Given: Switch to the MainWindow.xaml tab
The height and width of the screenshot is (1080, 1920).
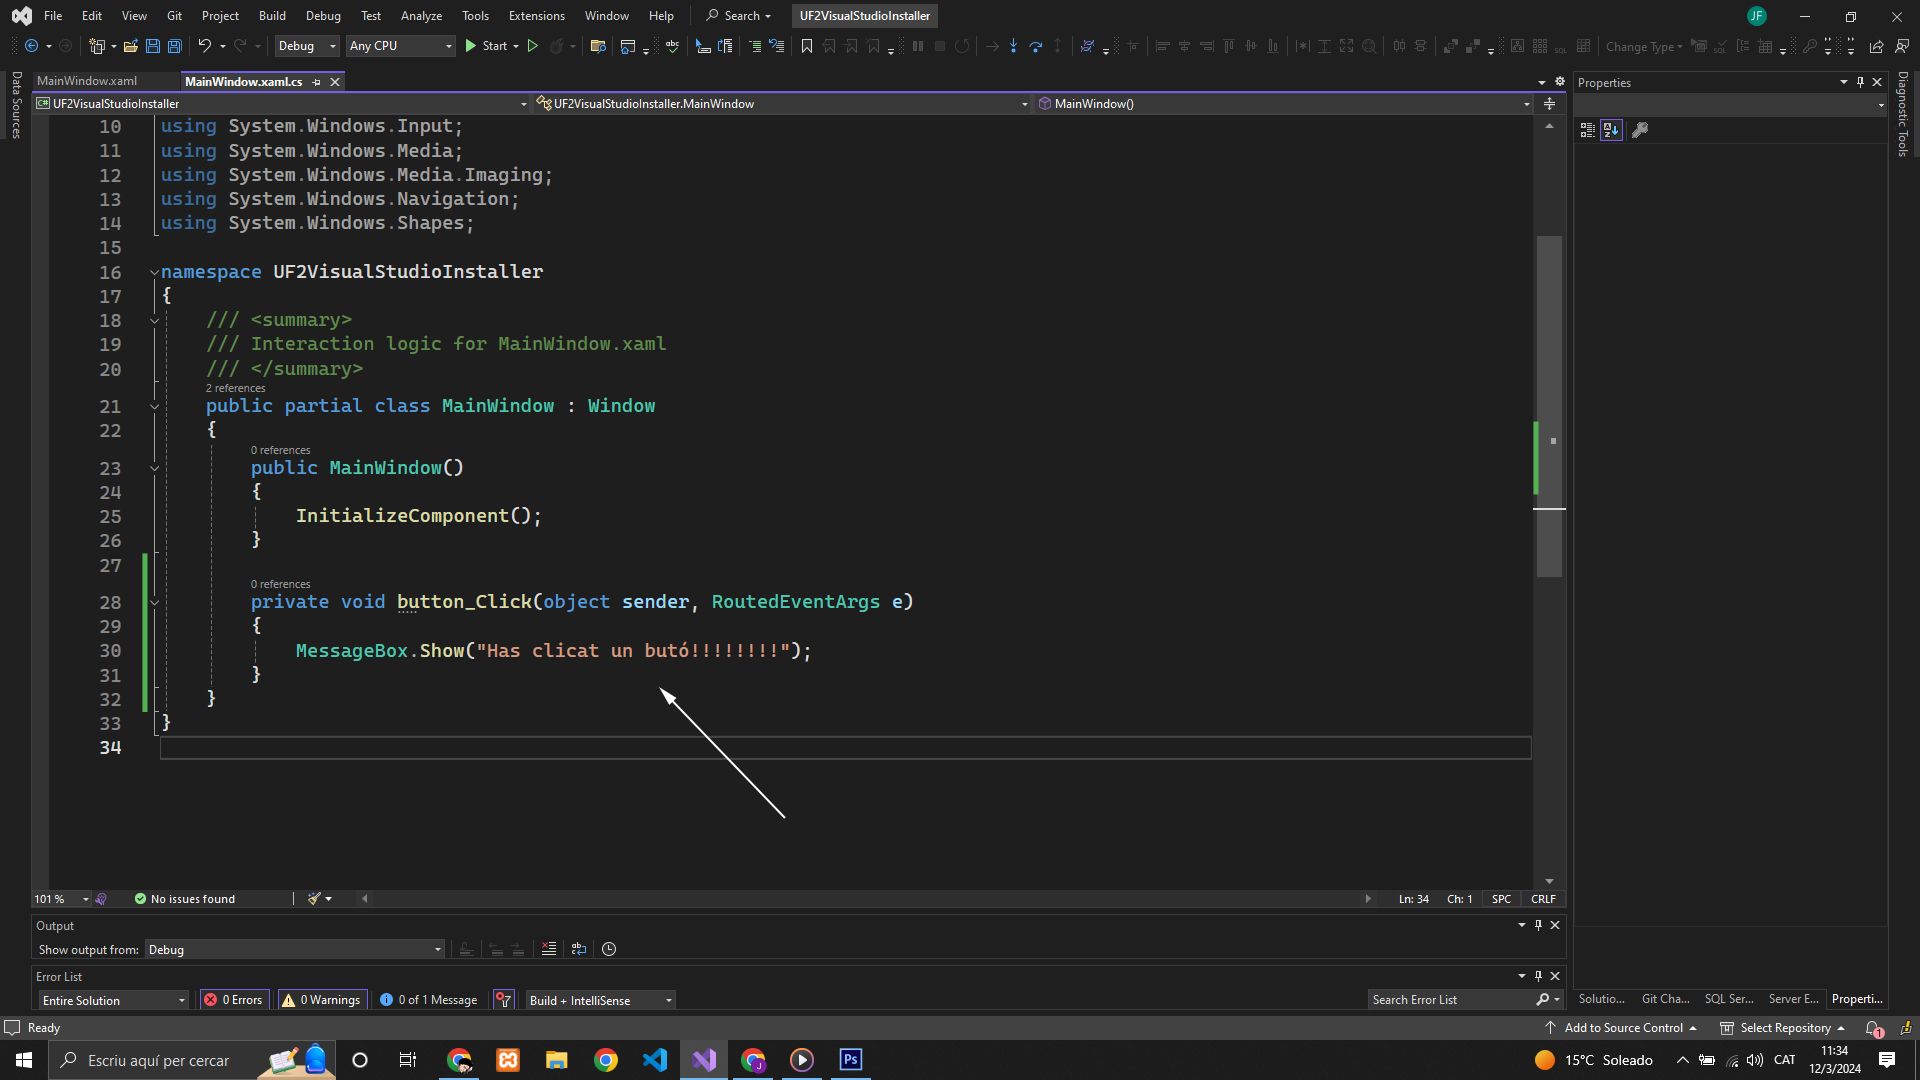Looking at the screenshot, I should pos(87,81).
